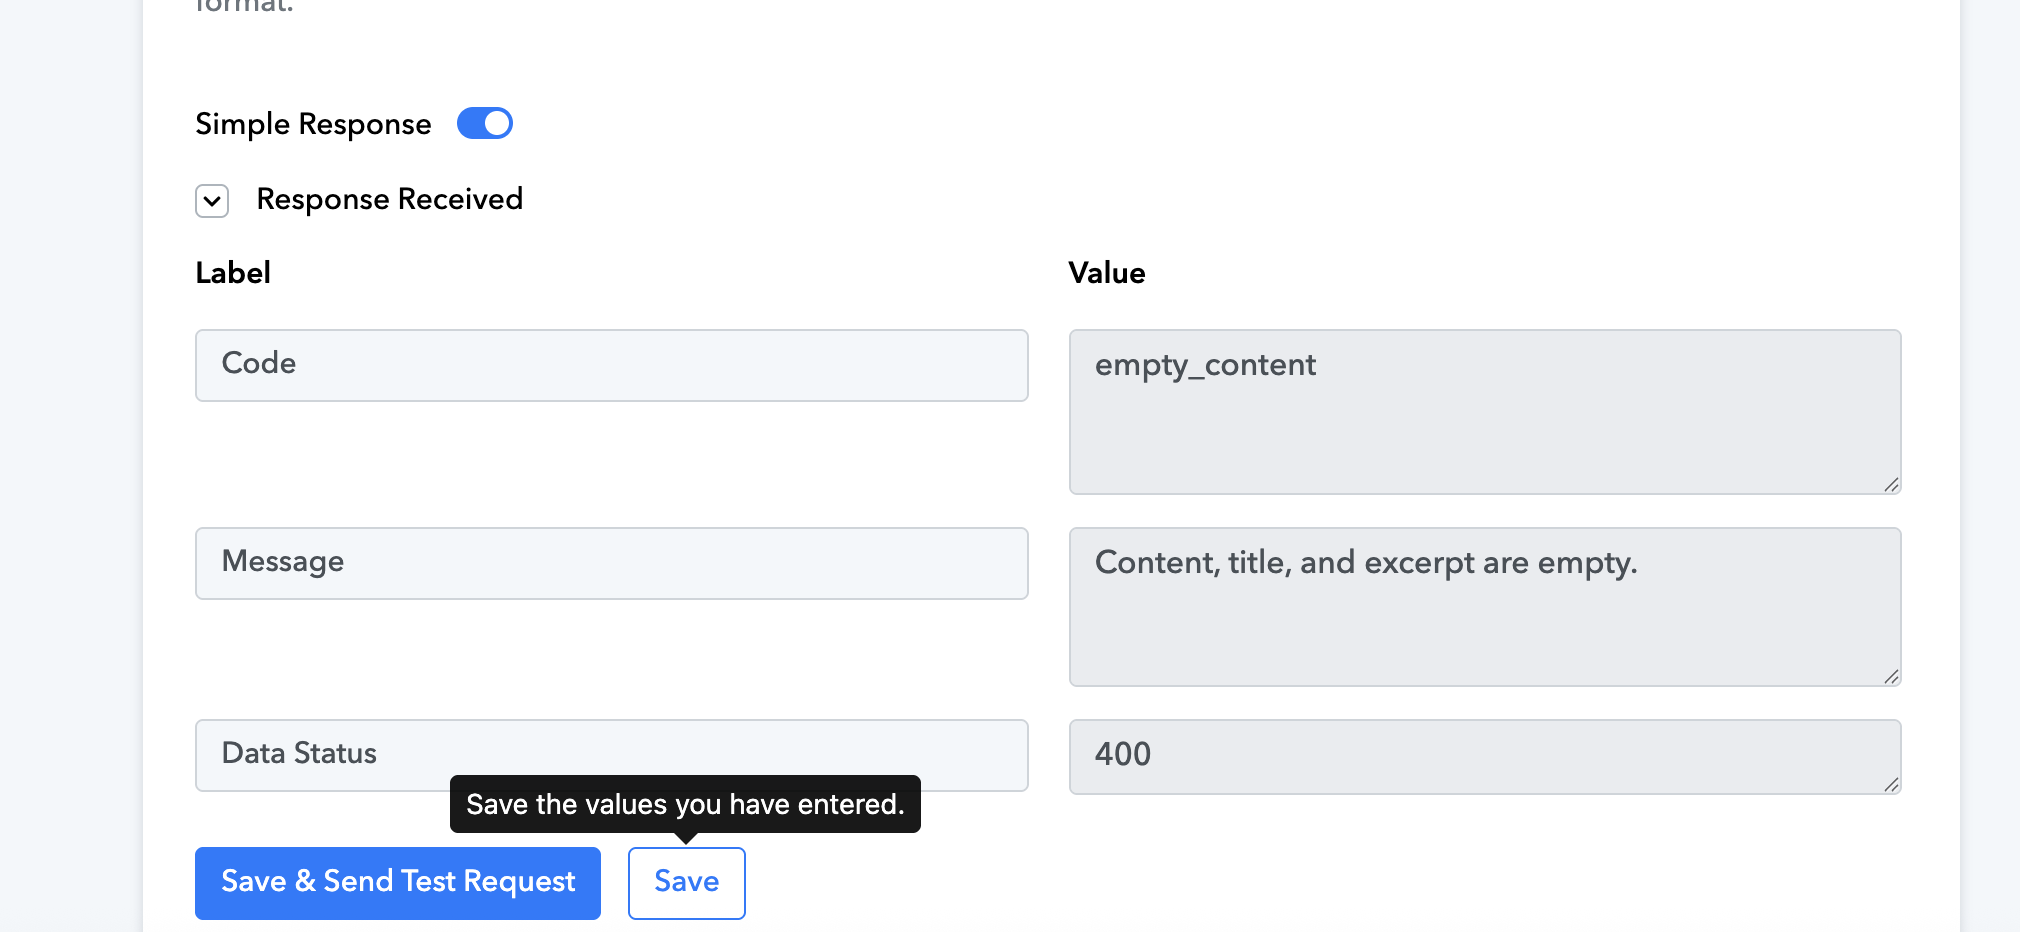Click the 400 value box
Viewport: 2020px width, 932px height.
pyautogui.click(x=1485, y=757)
